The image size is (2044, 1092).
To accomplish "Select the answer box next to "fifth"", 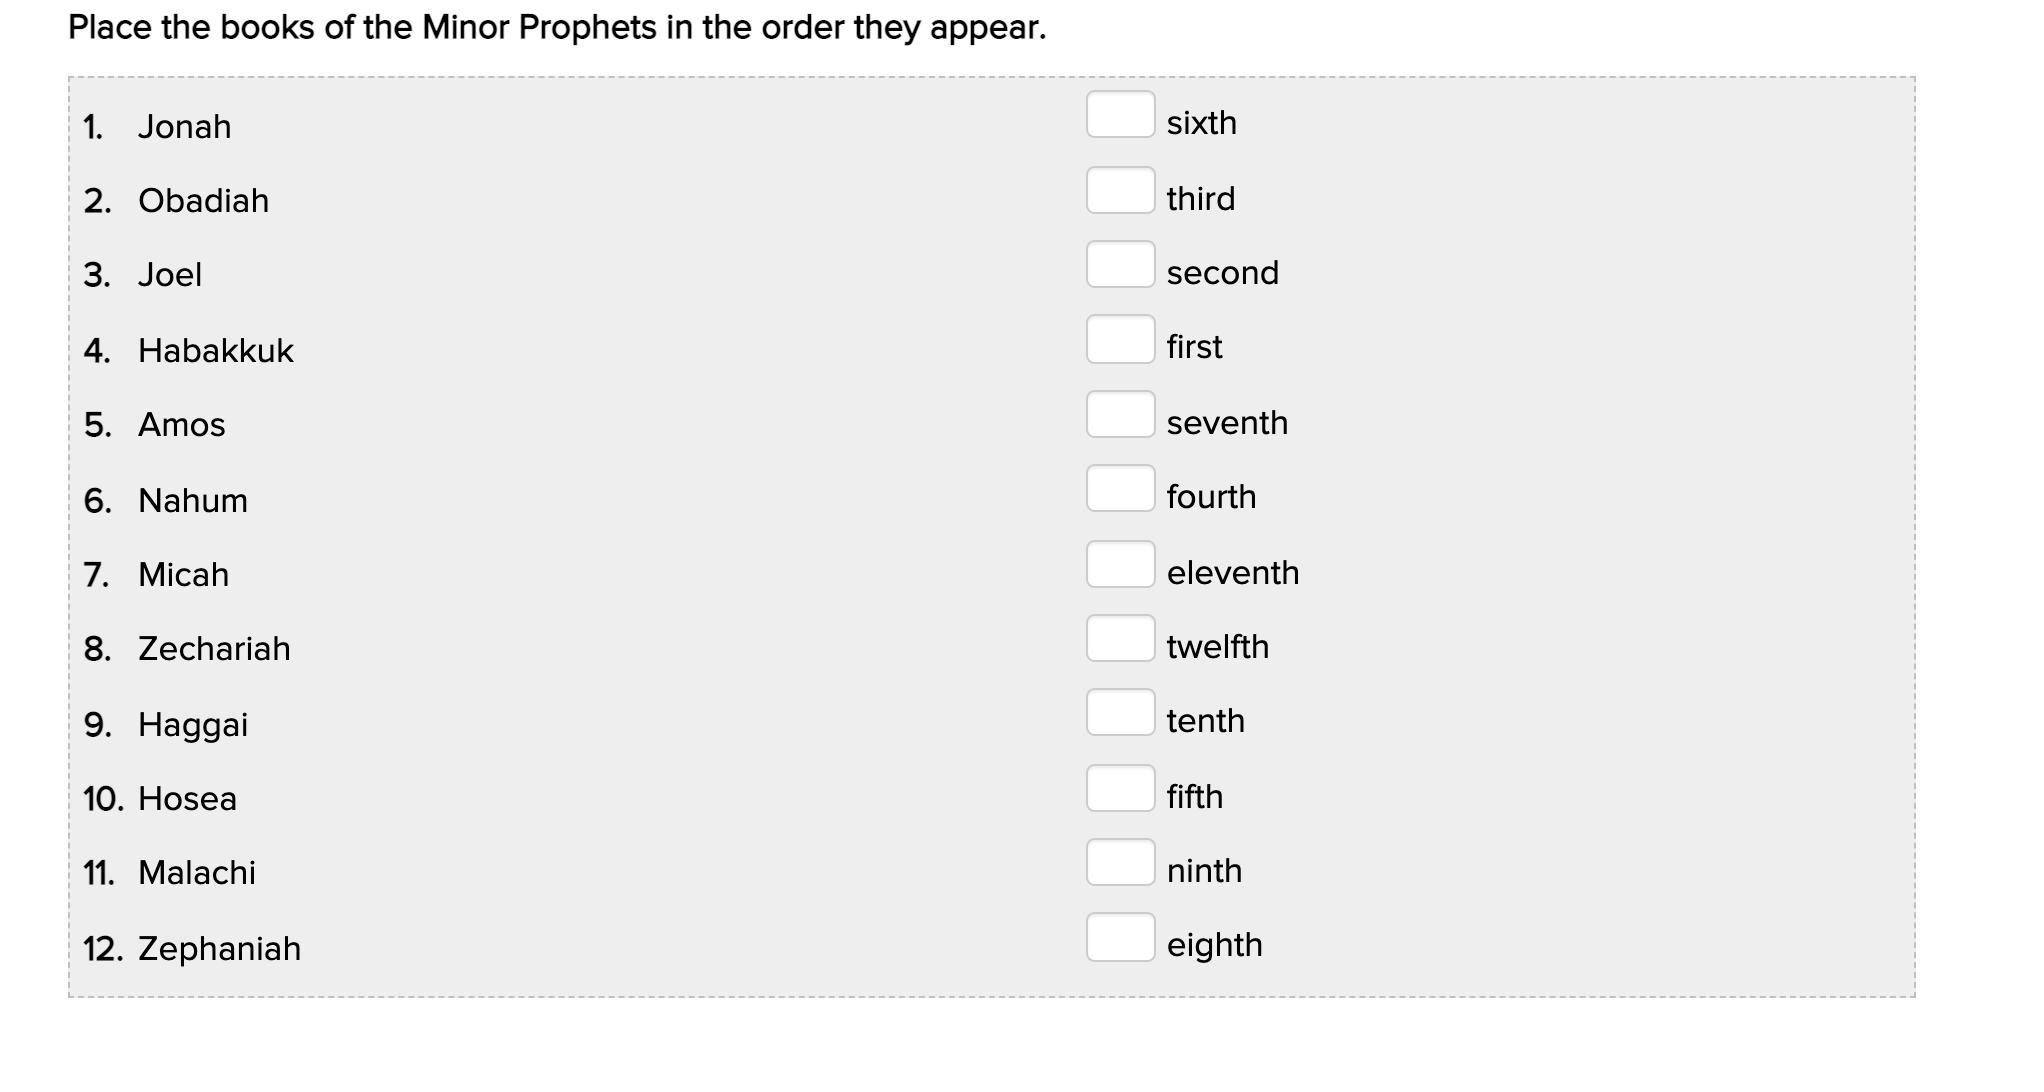I will [x=1120, y=788].
